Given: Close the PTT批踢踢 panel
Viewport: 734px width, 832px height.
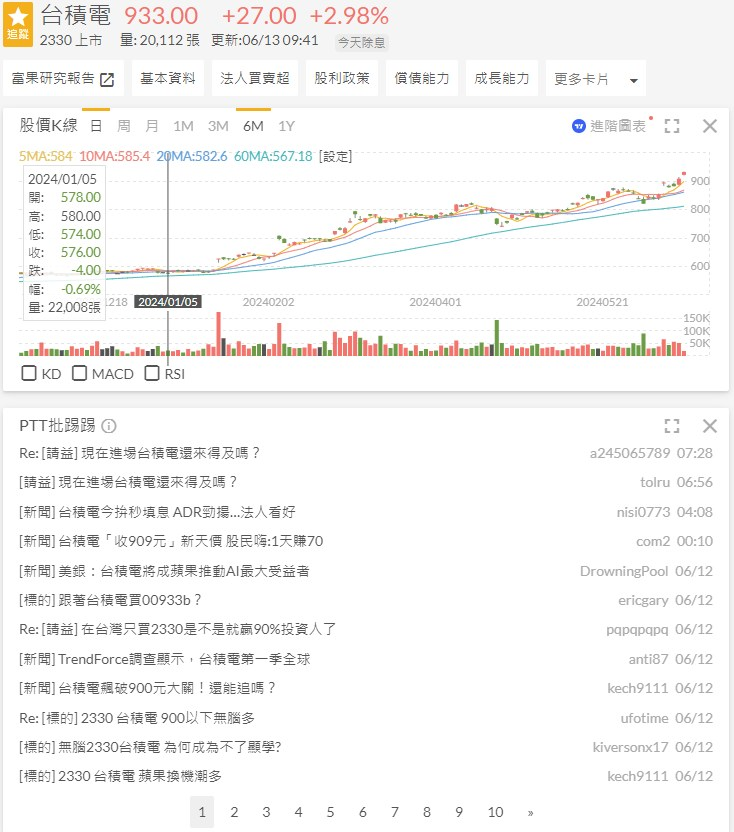Looking at the screenshot, I should [x=710, y=426].
